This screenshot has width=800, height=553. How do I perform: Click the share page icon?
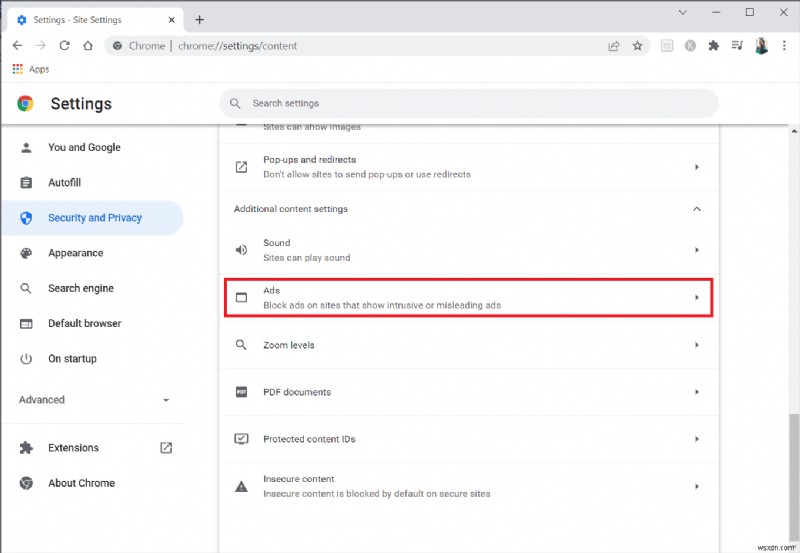pos(614,46)
